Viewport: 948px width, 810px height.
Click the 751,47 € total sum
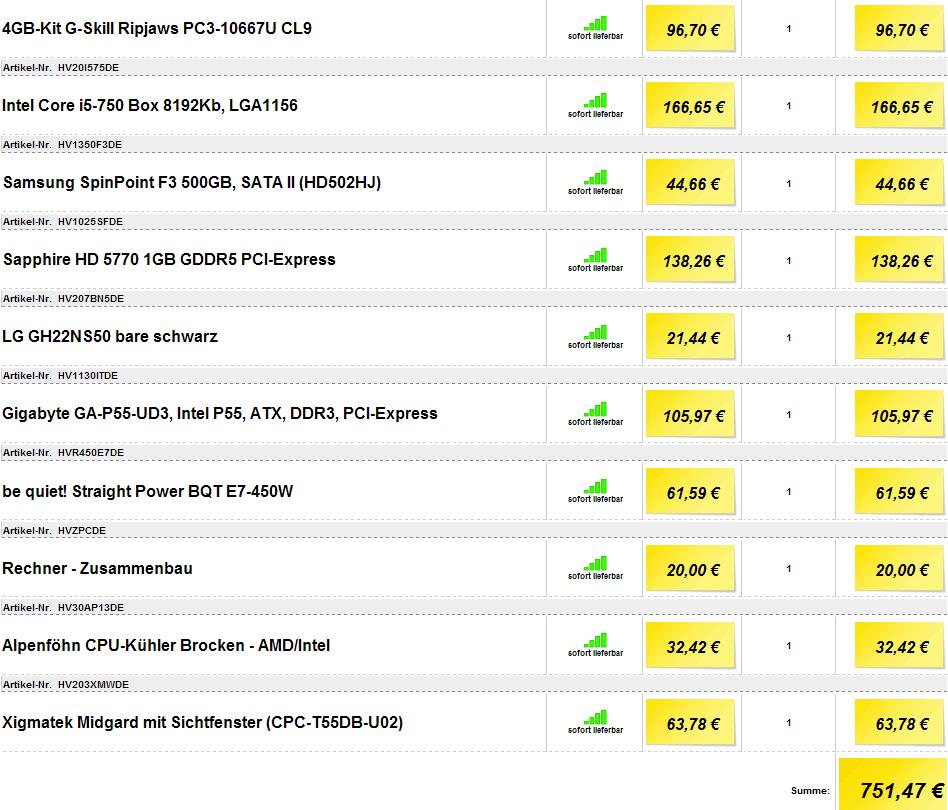(893, 785)
